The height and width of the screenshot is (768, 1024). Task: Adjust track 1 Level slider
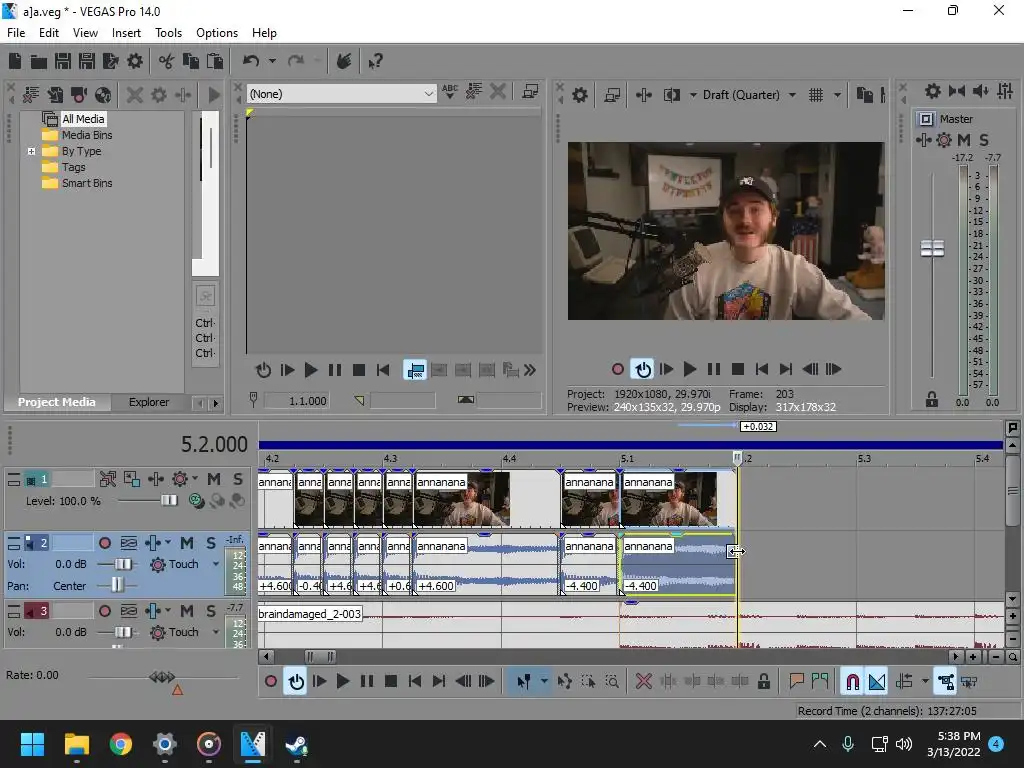click(x=168, y=501)
